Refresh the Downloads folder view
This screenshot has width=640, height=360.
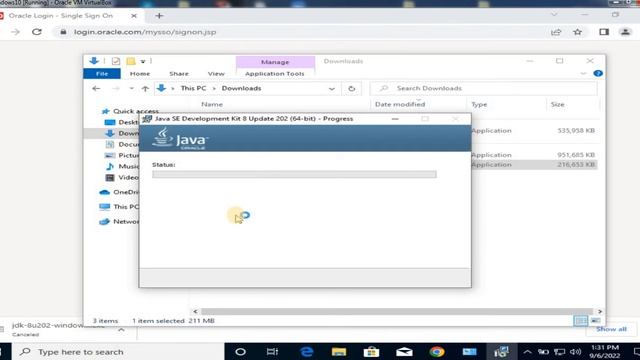(x=351, y=88)
